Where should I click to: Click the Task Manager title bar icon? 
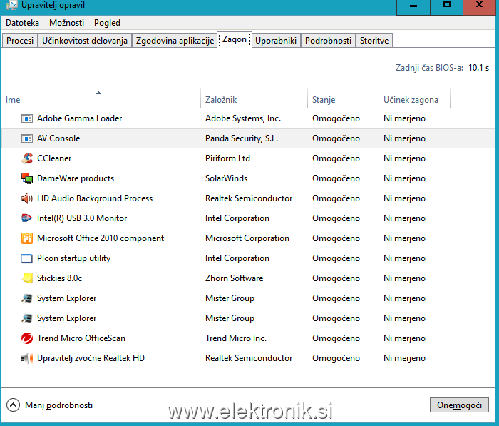click(12, 5)
